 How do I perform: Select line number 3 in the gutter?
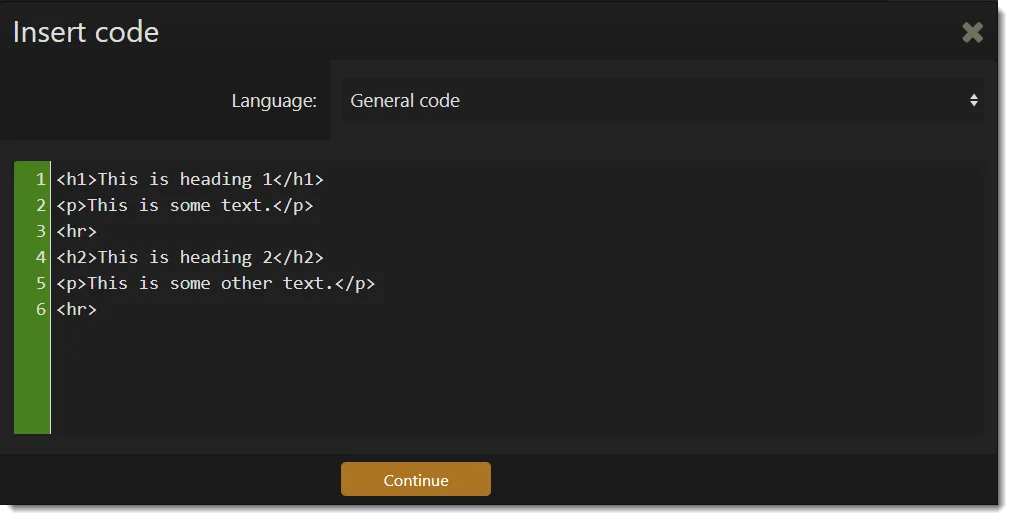pos(41,231)
